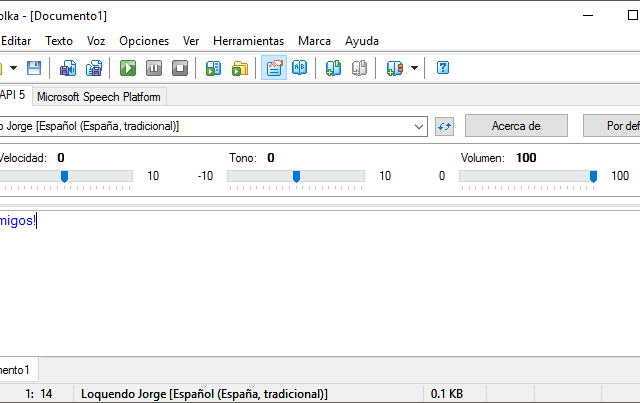640x403 pixels.
Task: Click the Acerca de button
Action: click(x=516, y=126)
